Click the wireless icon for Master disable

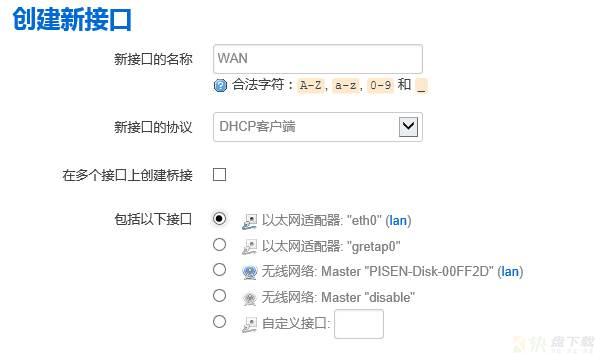[x=250, y=298]
